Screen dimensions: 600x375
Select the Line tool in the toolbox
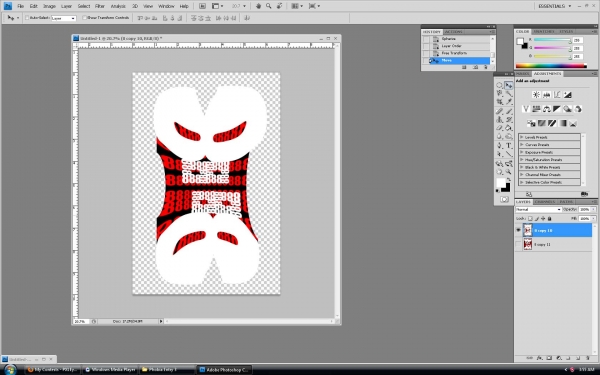(x=509, y=154)
